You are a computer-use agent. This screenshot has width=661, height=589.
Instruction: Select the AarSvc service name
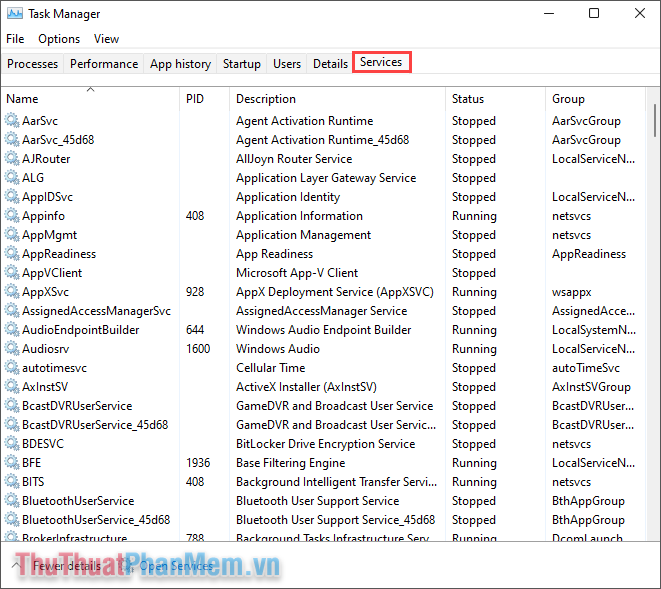[x=40, y=121]
